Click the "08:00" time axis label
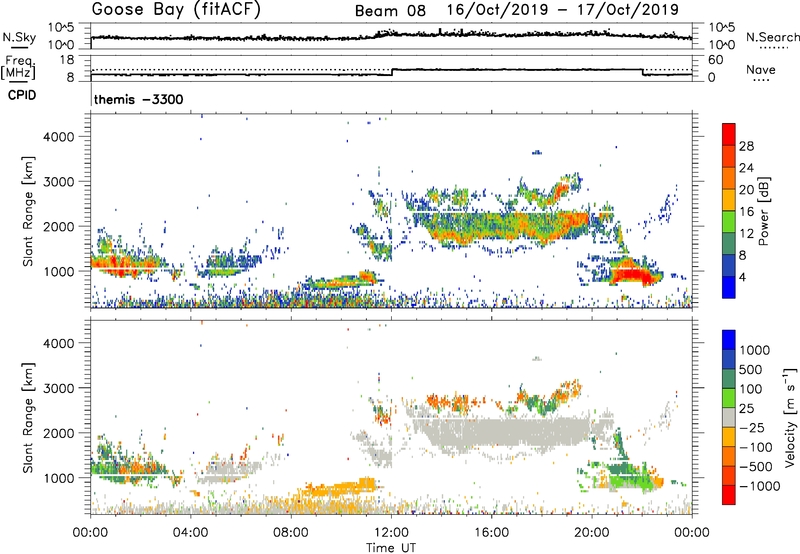800x554 pixels. click(291, 532)
